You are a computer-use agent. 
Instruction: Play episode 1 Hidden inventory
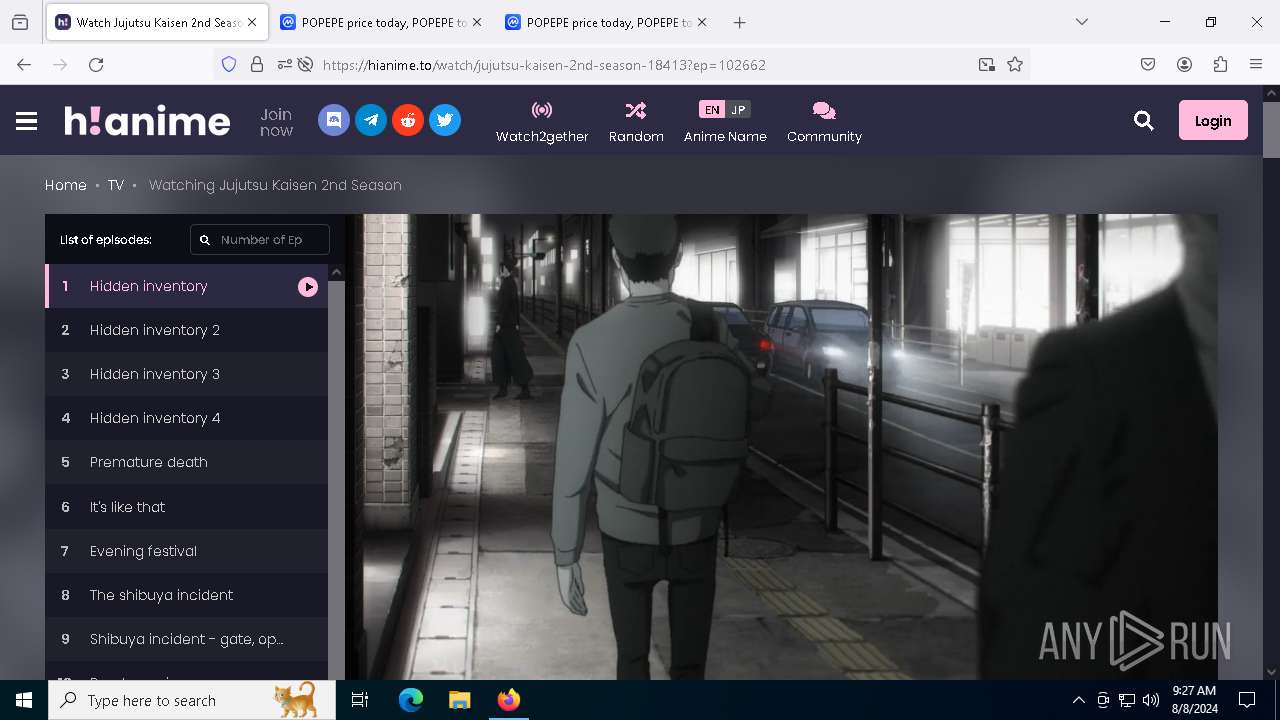click(186, 286)
